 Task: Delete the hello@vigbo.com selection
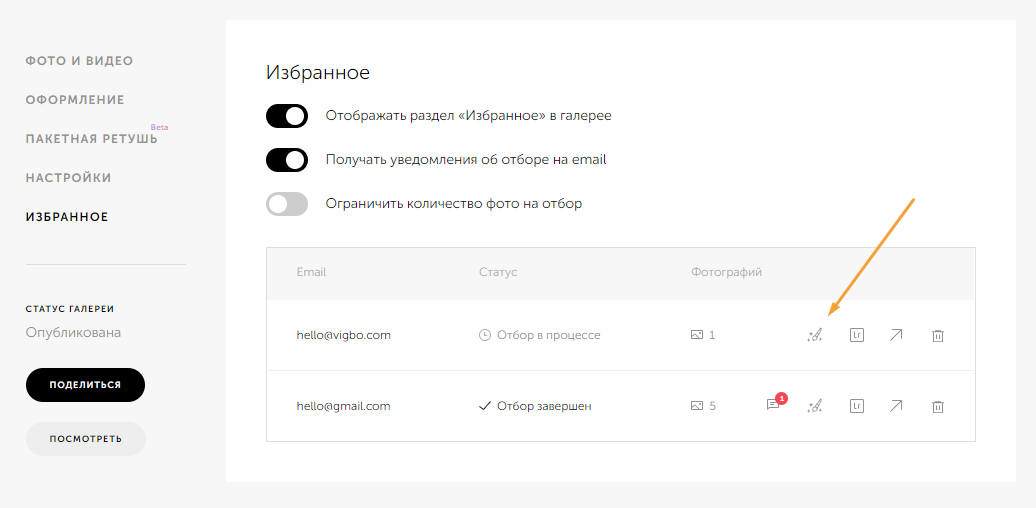tap(937, 336)
